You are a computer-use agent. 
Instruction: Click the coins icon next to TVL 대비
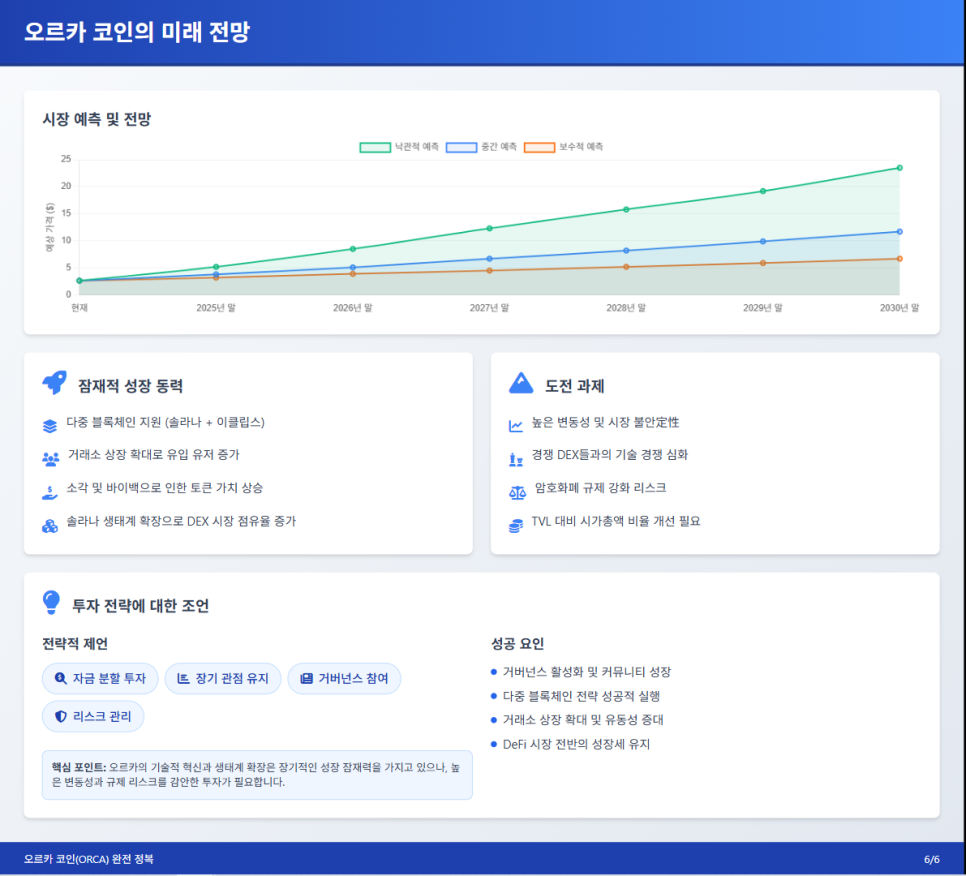click(x=516, y=525)
